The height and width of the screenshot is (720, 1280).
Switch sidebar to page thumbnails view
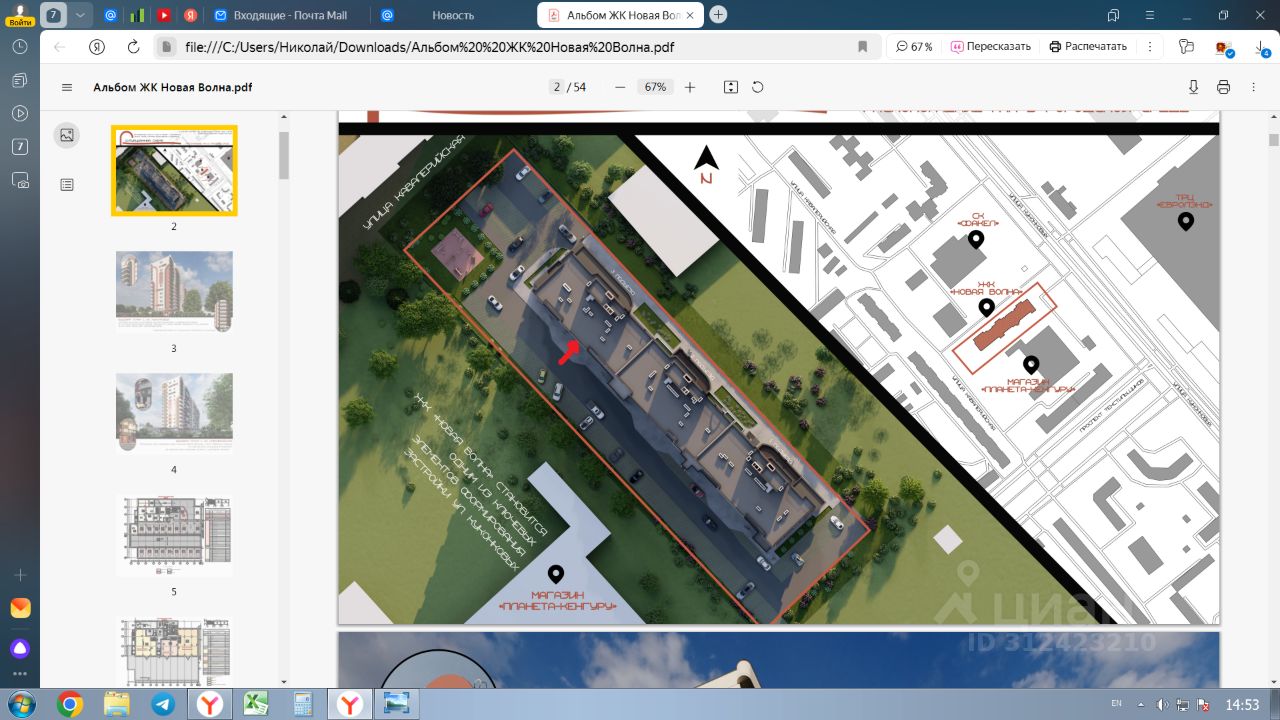tap(67, 135)
